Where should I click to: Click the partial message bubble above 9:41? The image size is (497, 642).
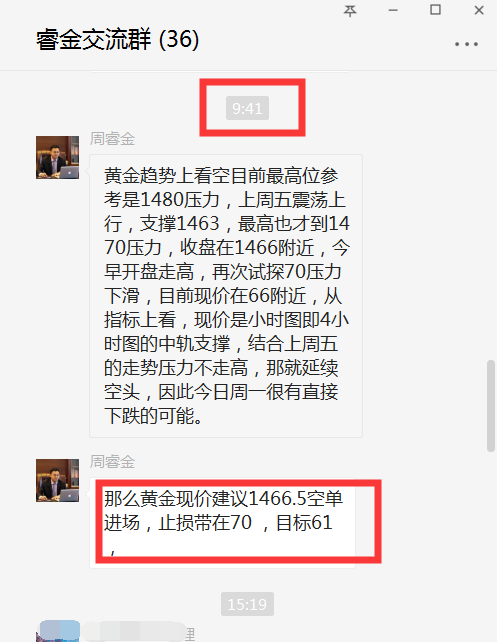pyautogui.click(x=220, y=72)
